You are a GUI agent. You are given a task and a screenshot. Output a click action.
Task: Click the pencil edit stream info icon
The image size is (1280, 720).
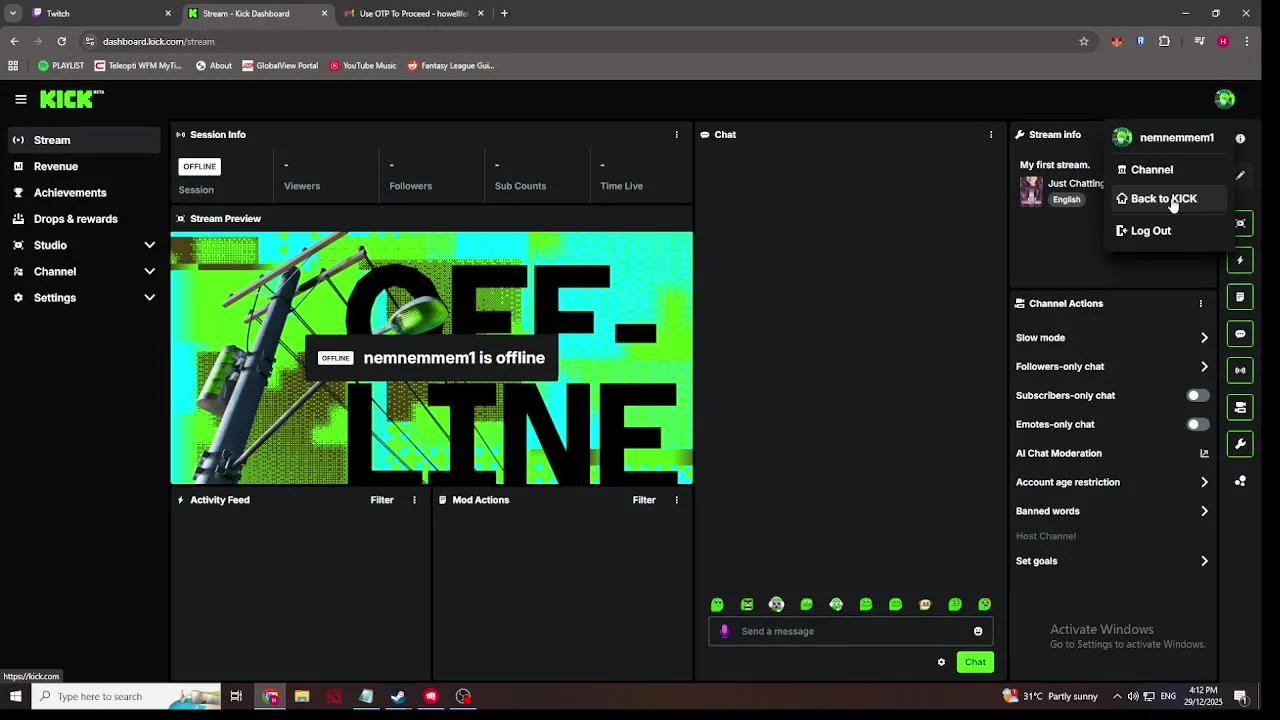pyautogui.click(x=1240, y=175)
